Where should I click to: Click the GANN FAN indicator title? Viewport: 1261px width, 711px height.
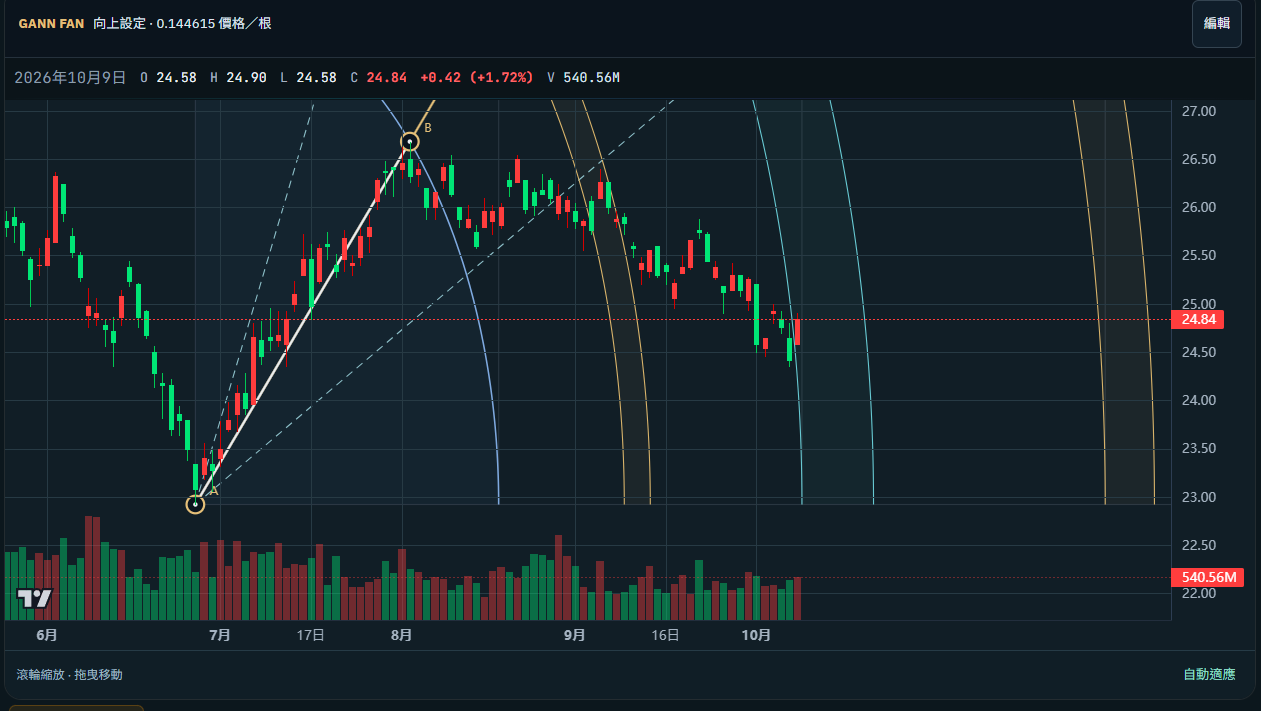click(x=51, y=23)
